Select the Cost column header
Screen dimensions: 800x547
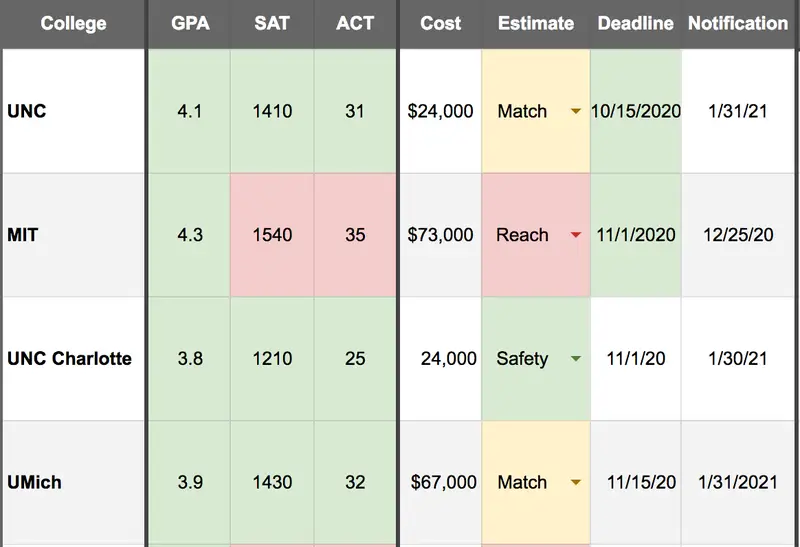(440, 23)
